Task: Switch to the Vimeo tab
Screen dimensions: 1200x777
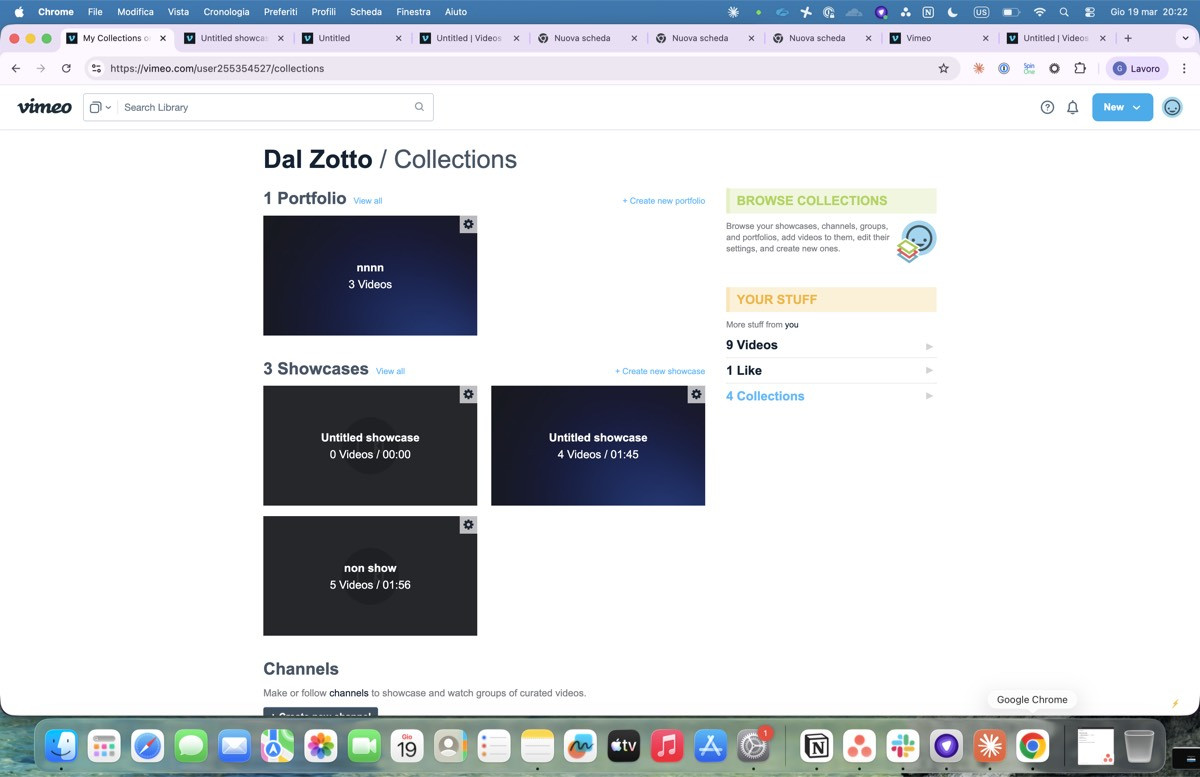Action: point(940,38)
